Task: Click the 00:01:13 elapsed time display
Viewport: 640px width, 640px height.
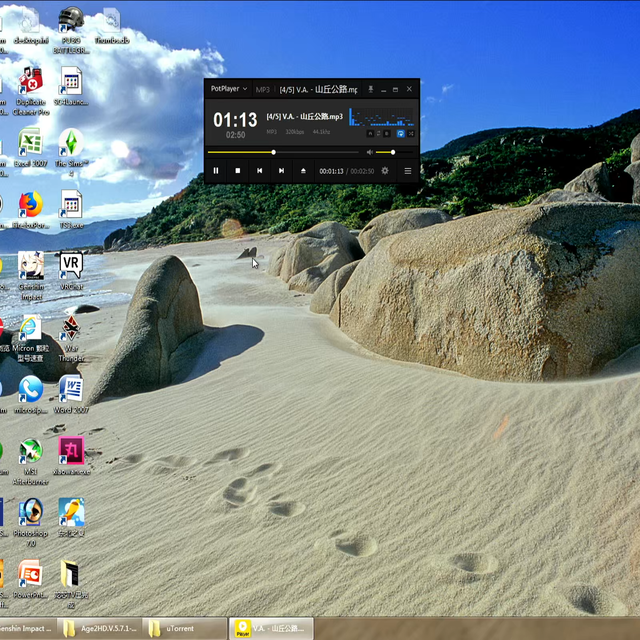Action: click(331, 171)
